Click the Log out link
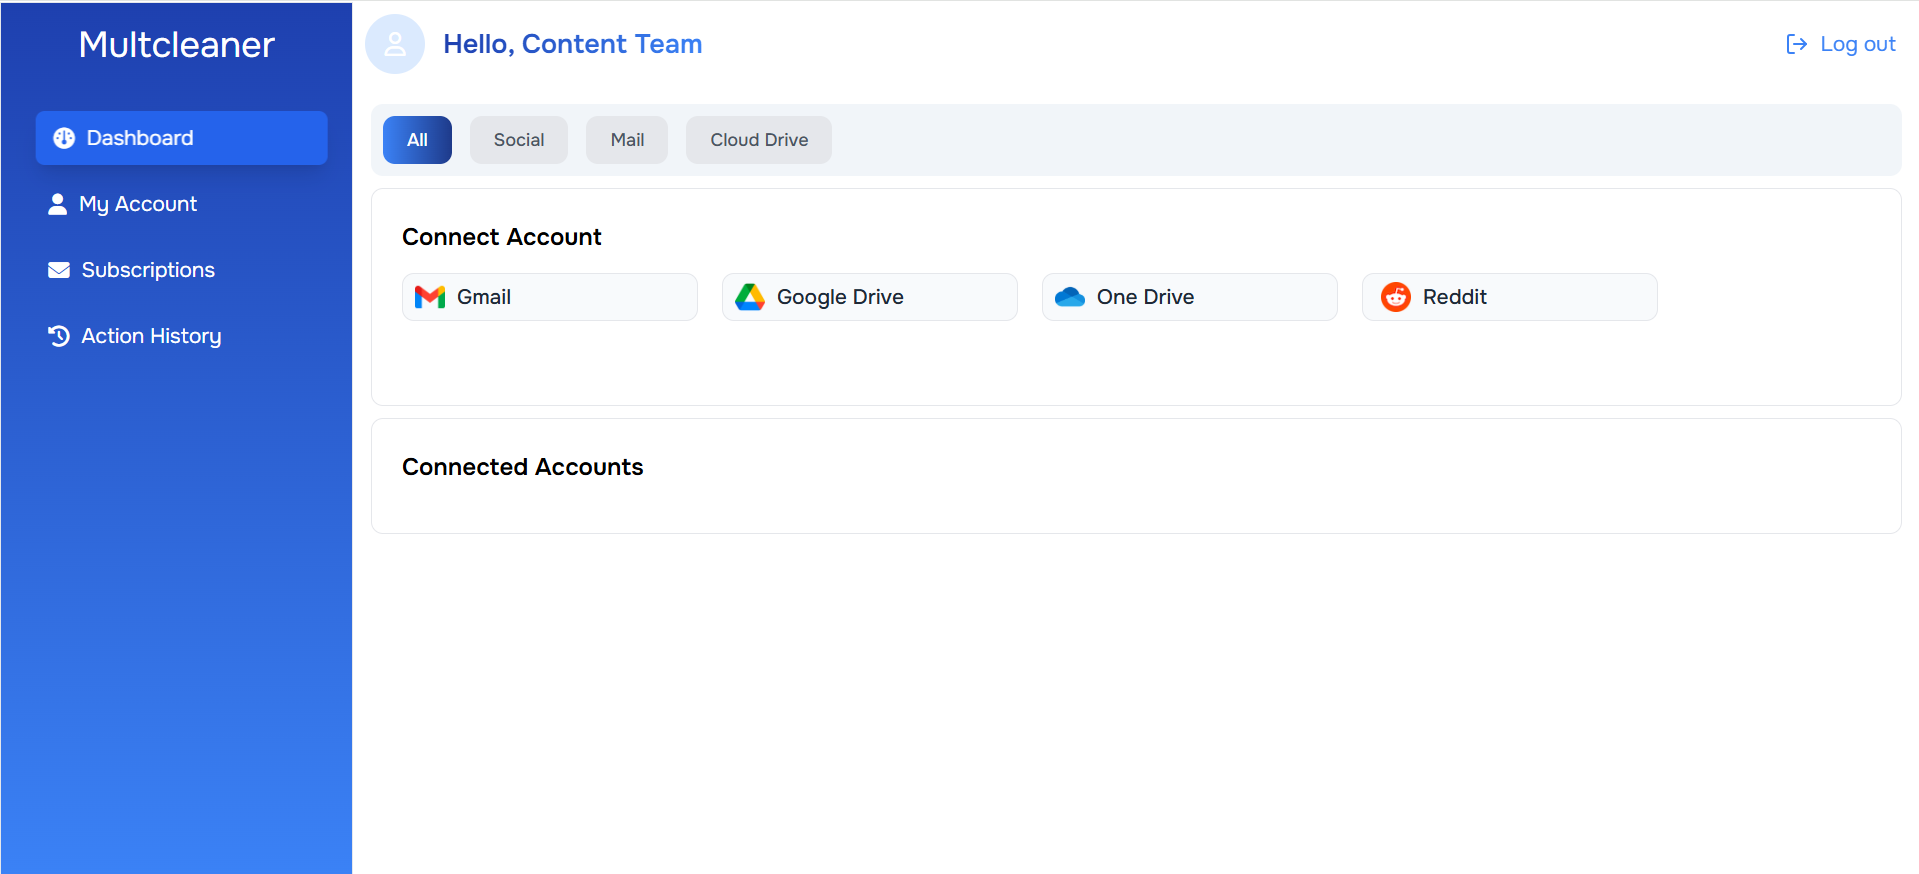1919x874 pixels. (1841, 44)
